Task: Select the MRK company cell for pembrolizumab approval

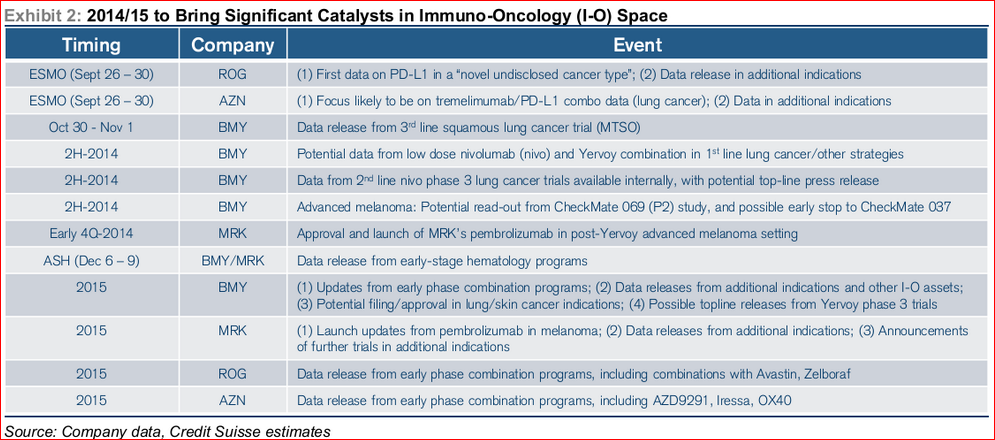Action: pyautogui.click(x=233, y=234)
